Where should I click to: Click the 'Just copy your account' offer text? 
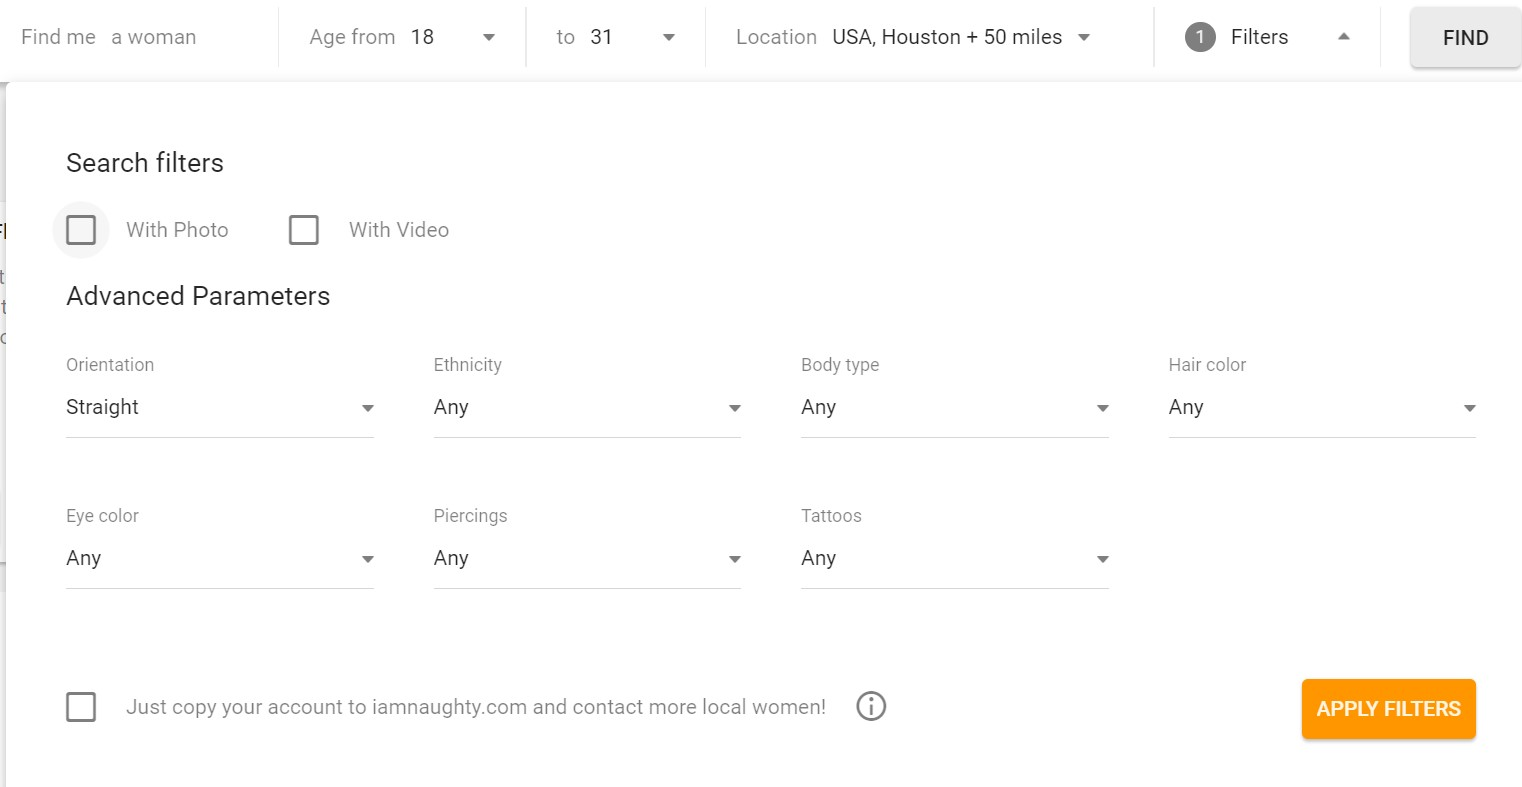pyautogui.click(x=476, y=707)
